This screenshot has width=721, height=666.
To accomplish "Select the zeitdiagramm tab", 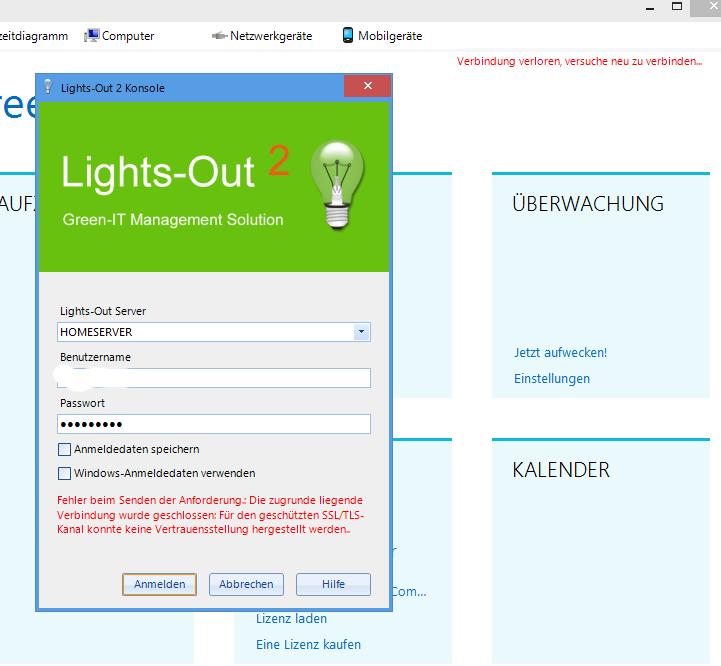I will point(34,36).
